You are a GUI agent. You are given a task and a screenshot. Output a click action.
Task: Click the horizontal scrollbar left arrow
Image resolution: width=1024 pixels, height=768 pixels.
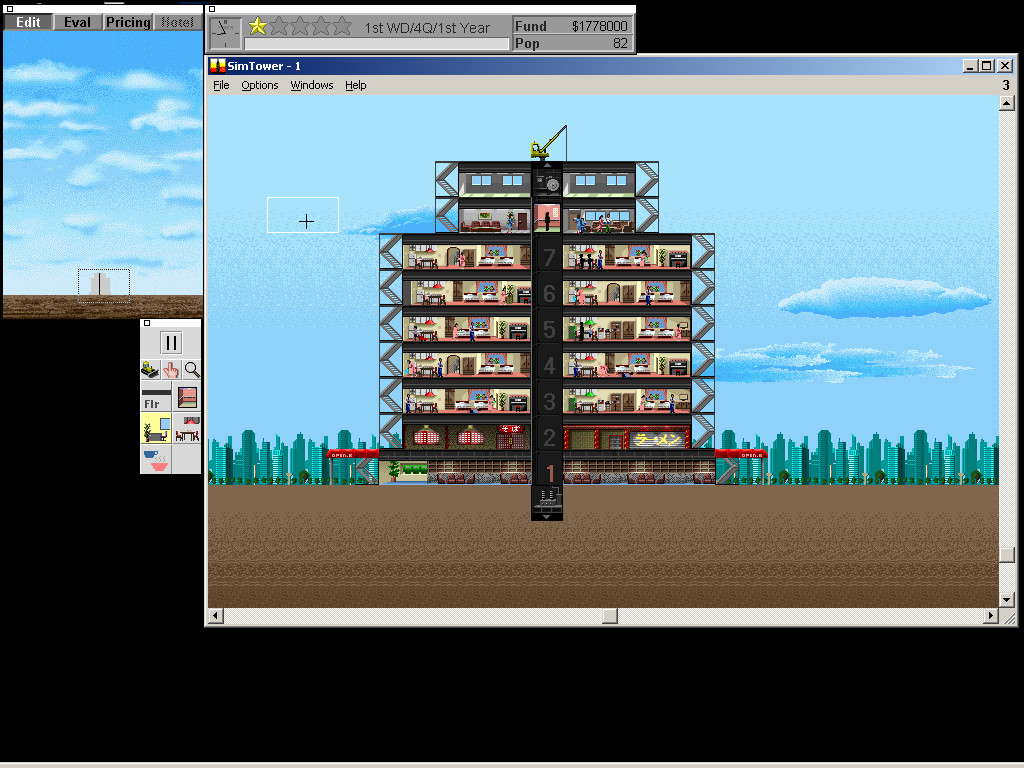tap(216, 616)
